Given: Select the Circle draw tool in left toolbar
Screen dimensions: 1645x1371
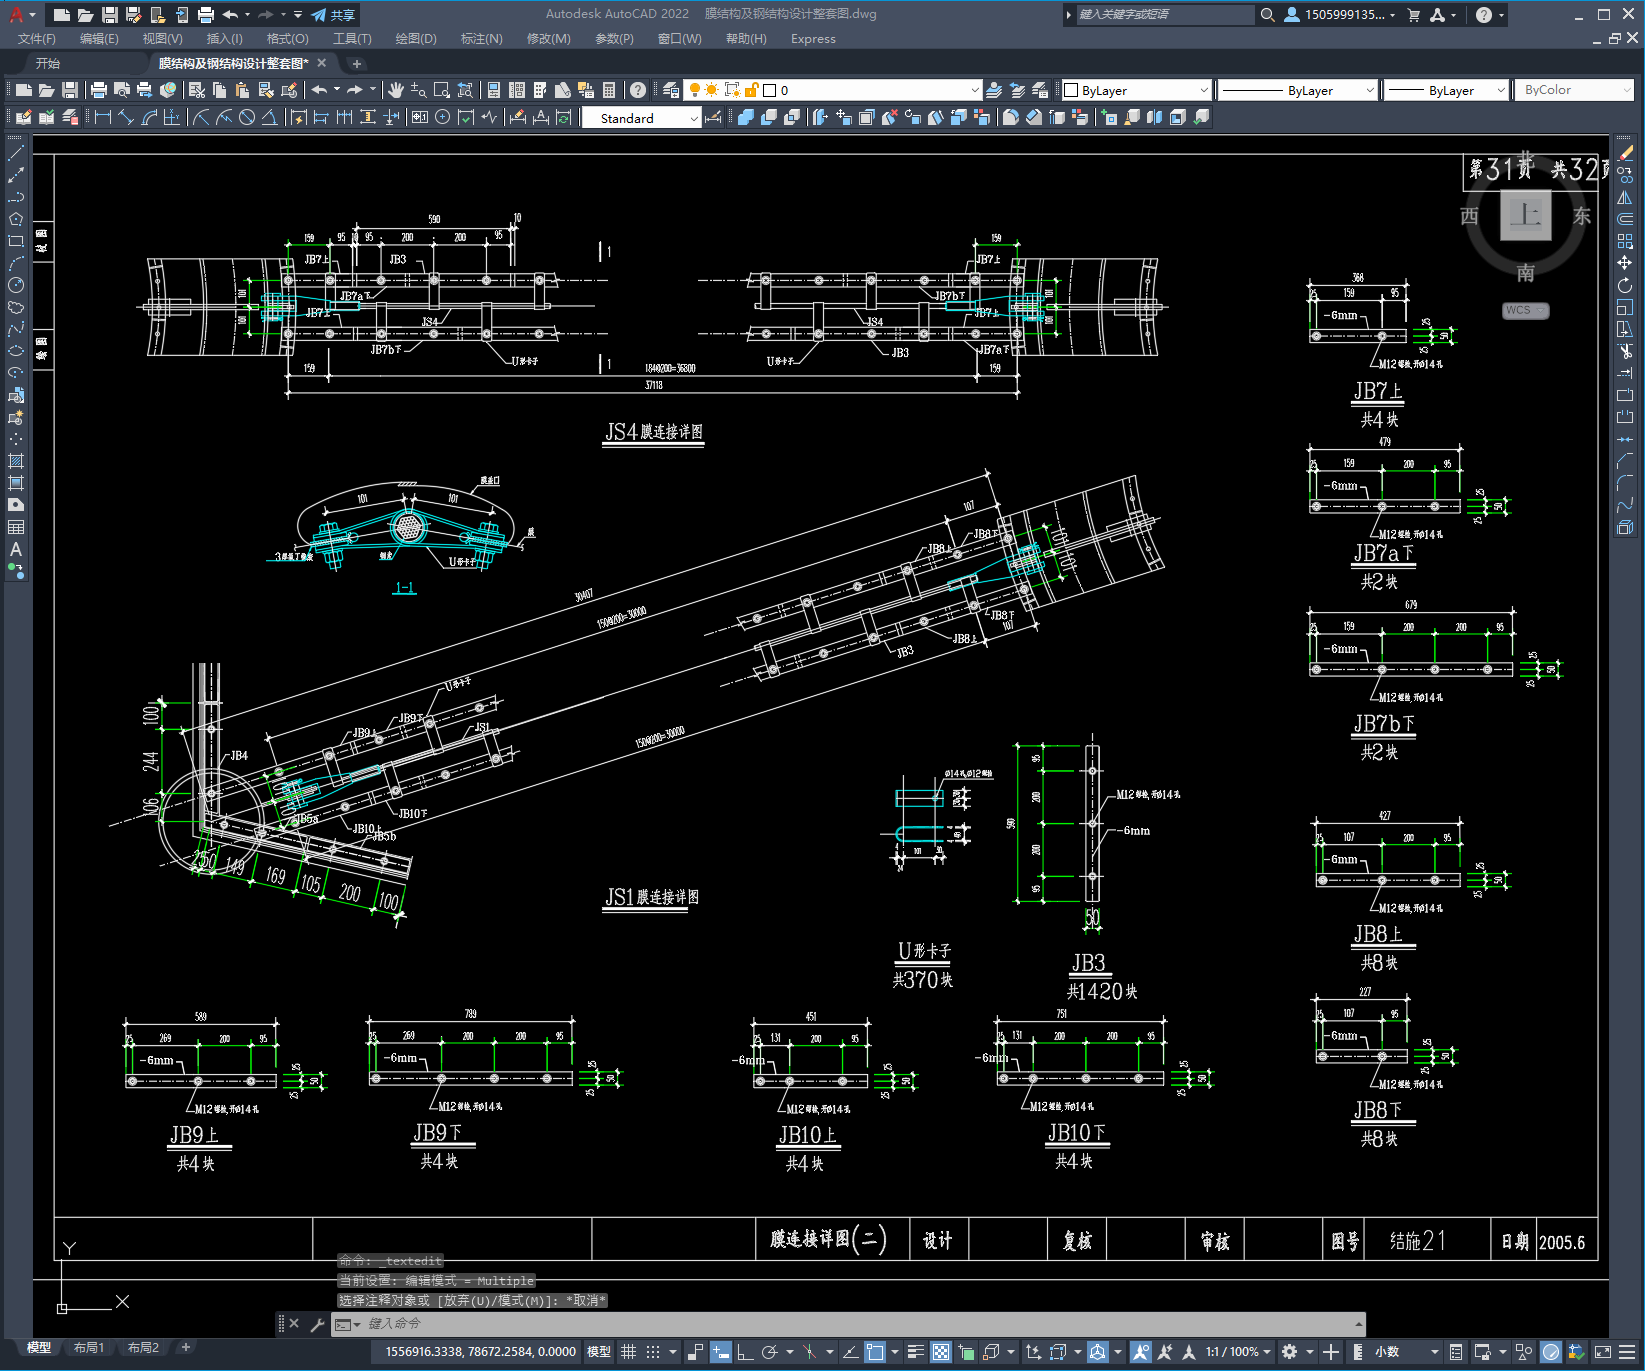Looking at the screenshot, I should (16, 285).
